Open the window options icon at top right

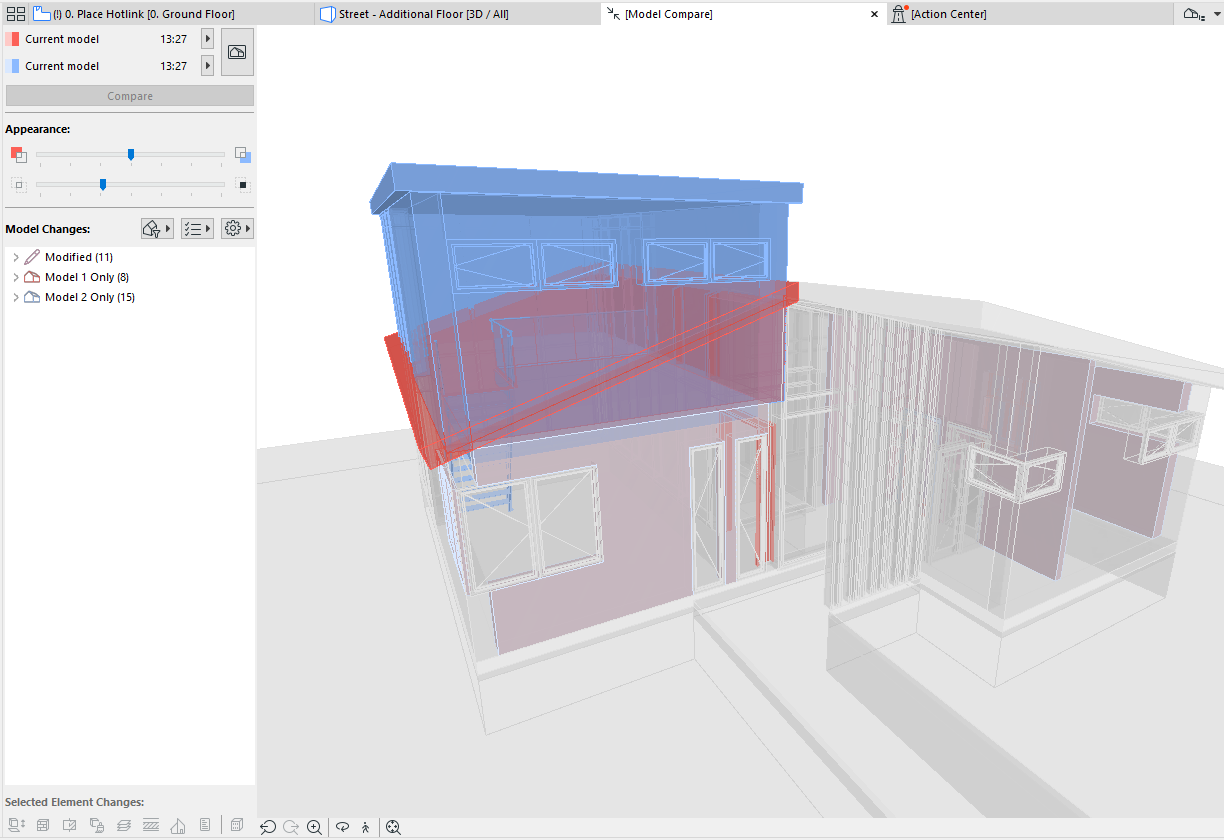1194,14
